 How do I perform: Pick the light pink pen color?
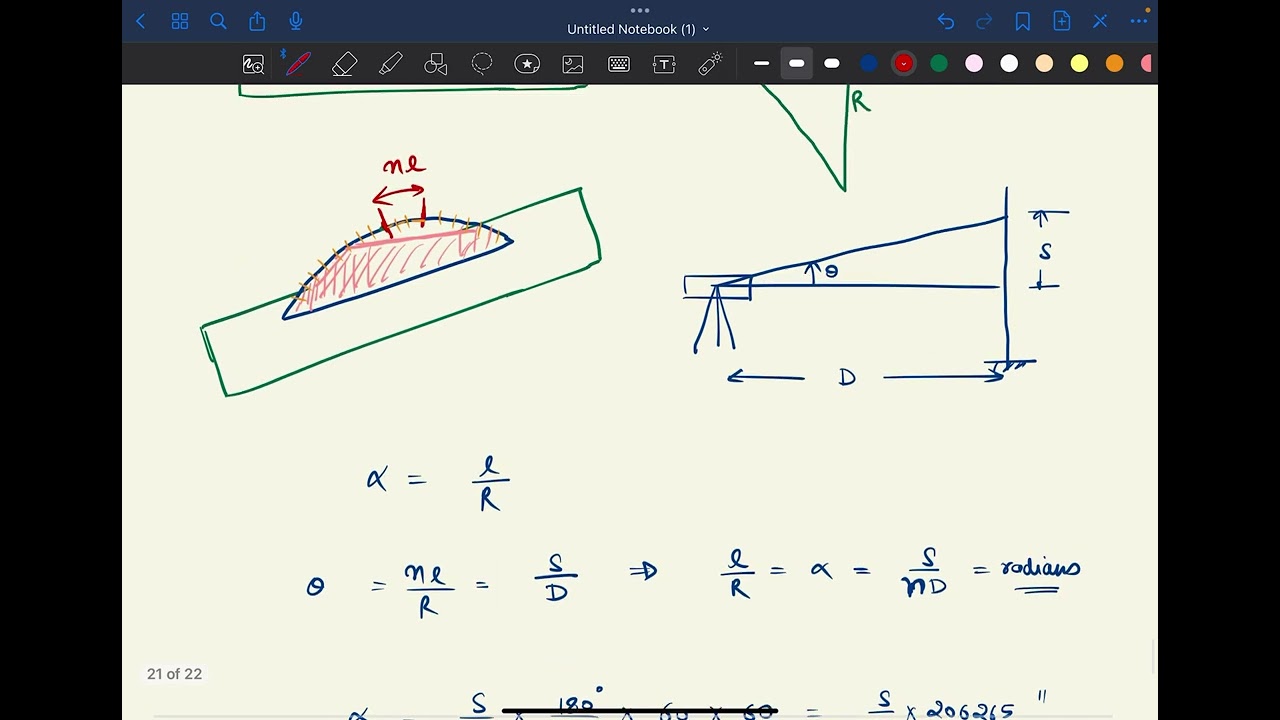click(x=974, y=63)
